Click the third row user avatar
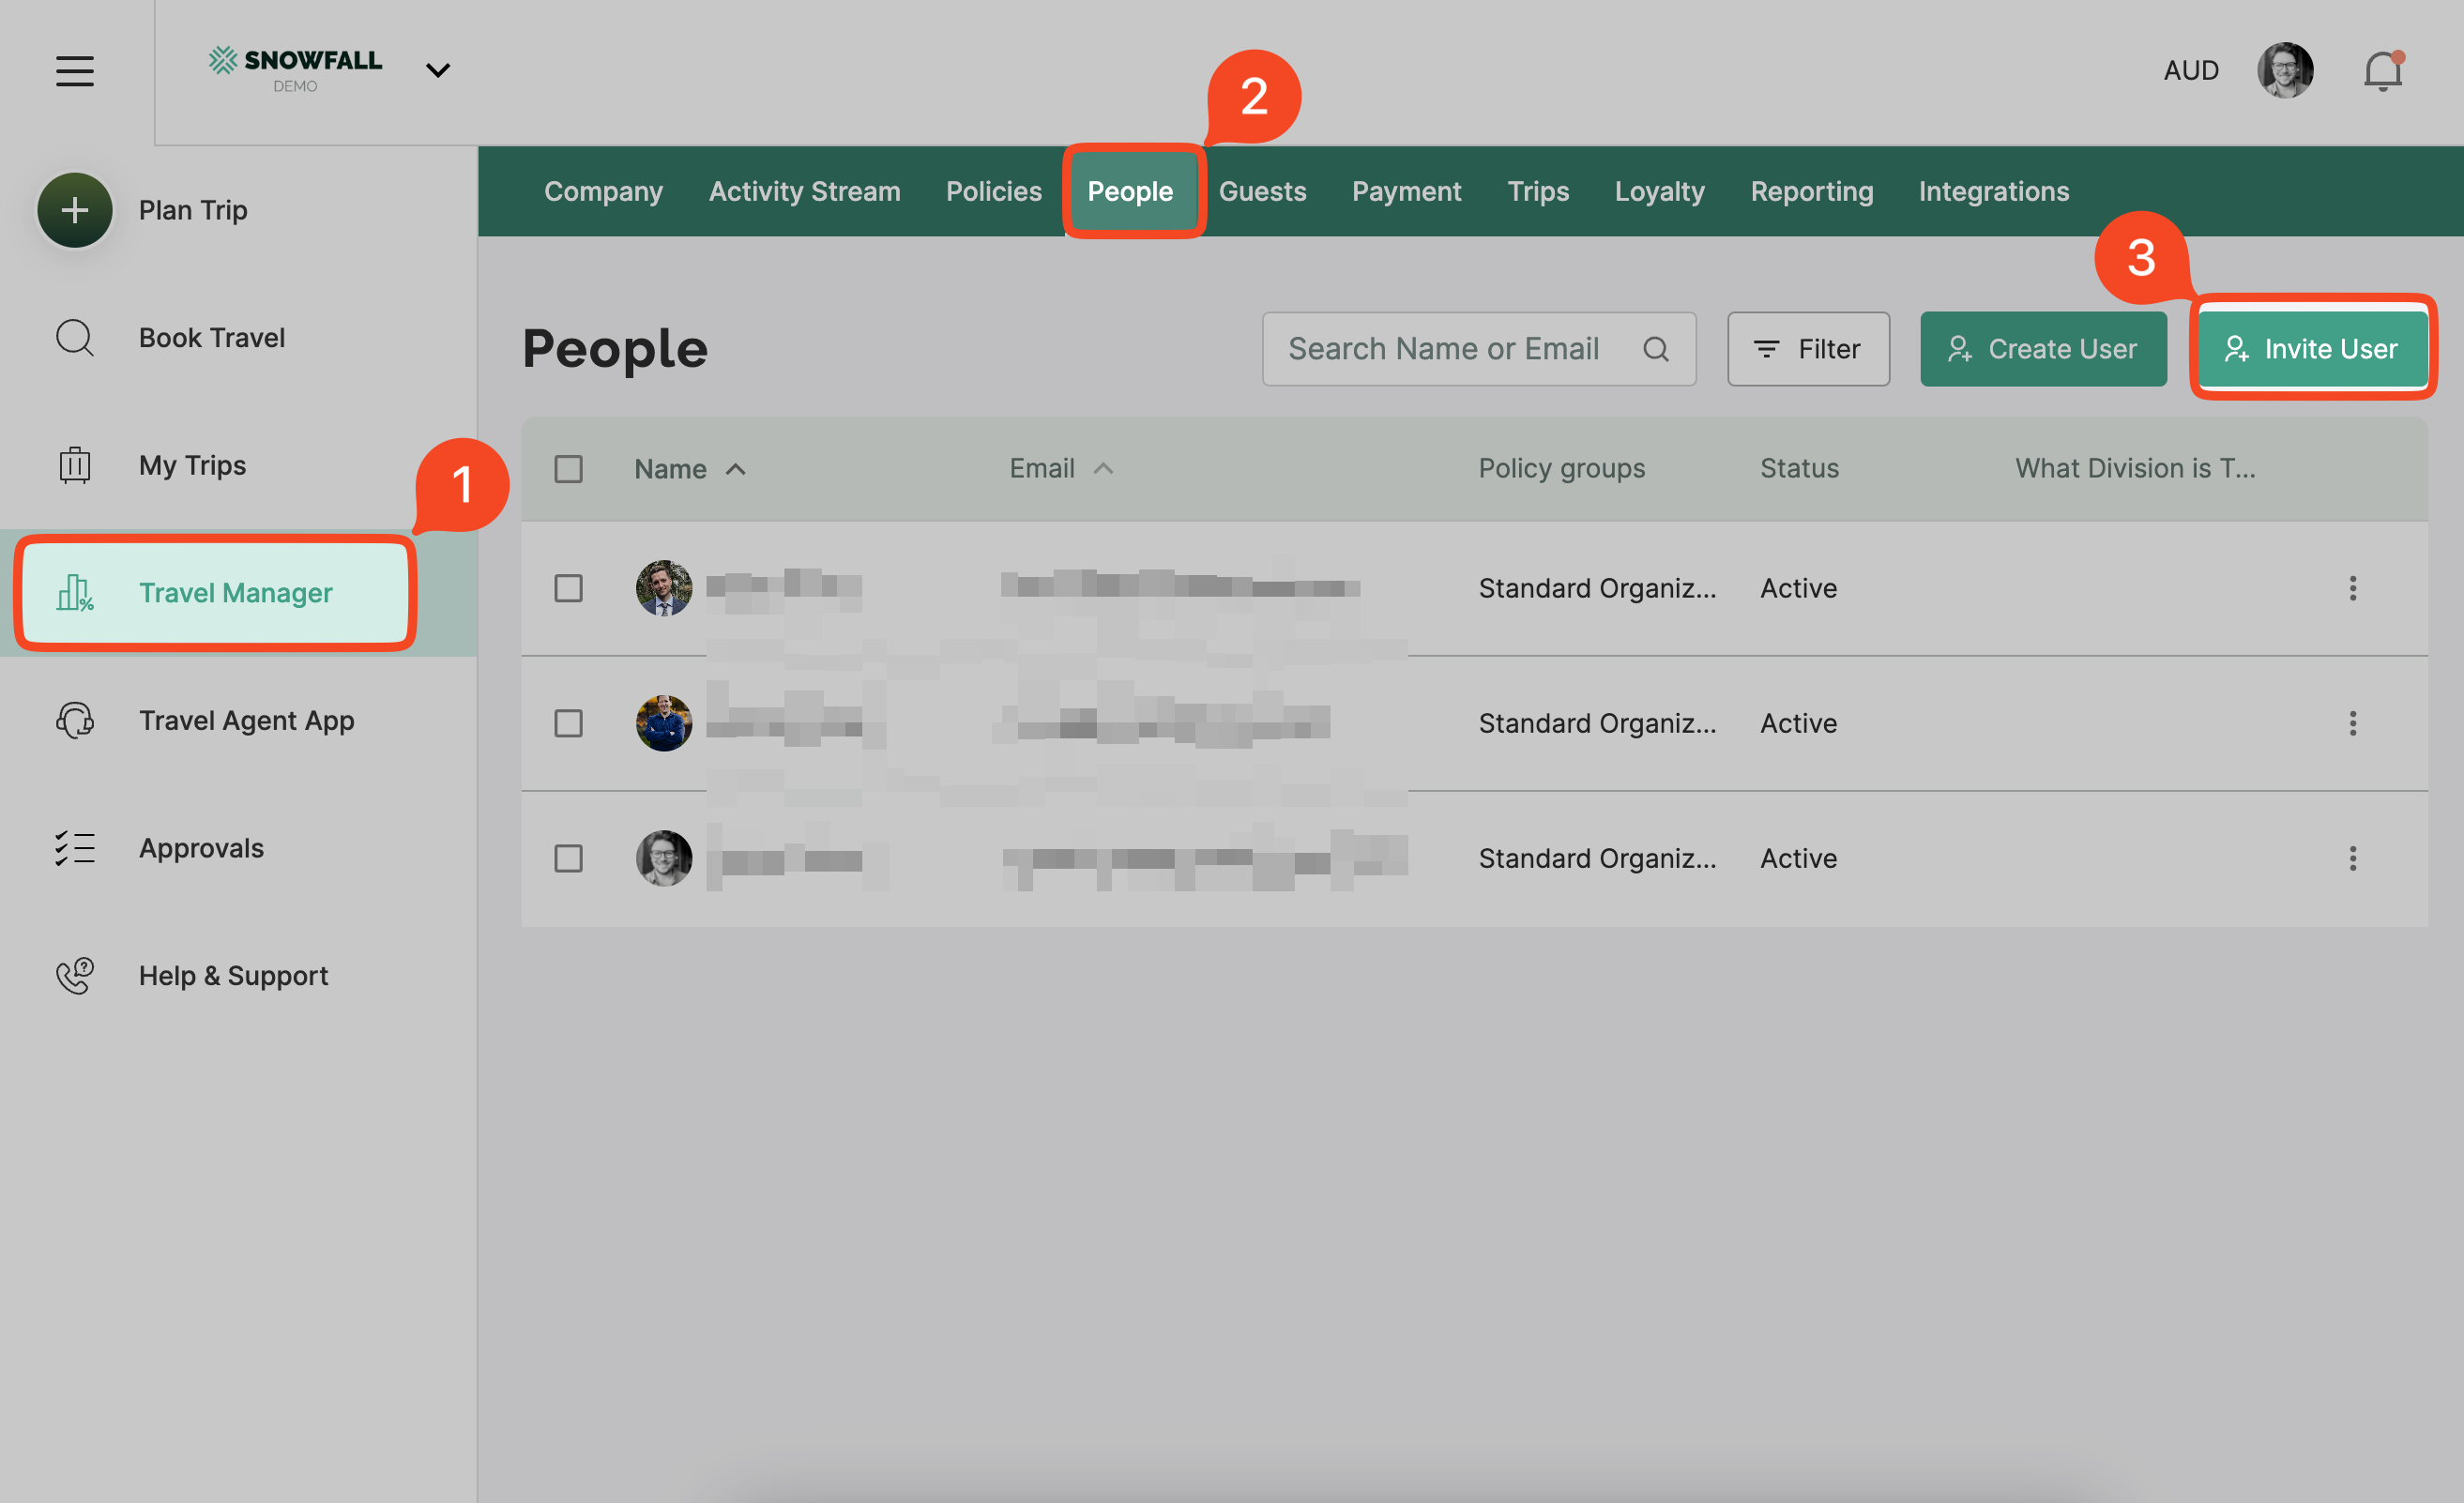 click(x=664, y=858)
